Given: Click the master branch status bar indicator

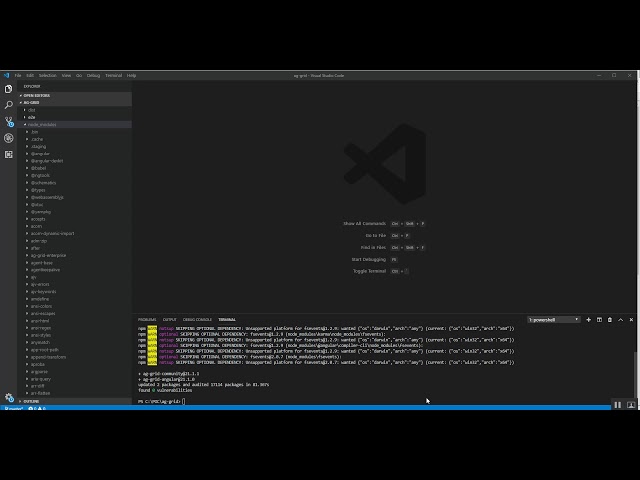Looking at the screenshot, I should tap(13, 408).
